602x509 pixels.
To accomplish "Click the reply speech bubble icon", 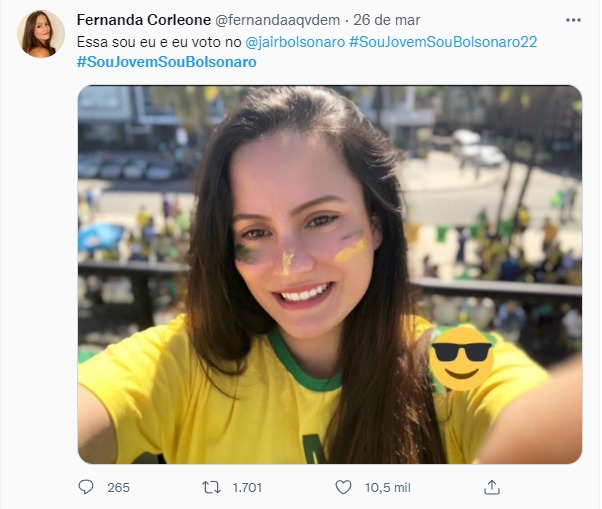I will coord(86,487).
